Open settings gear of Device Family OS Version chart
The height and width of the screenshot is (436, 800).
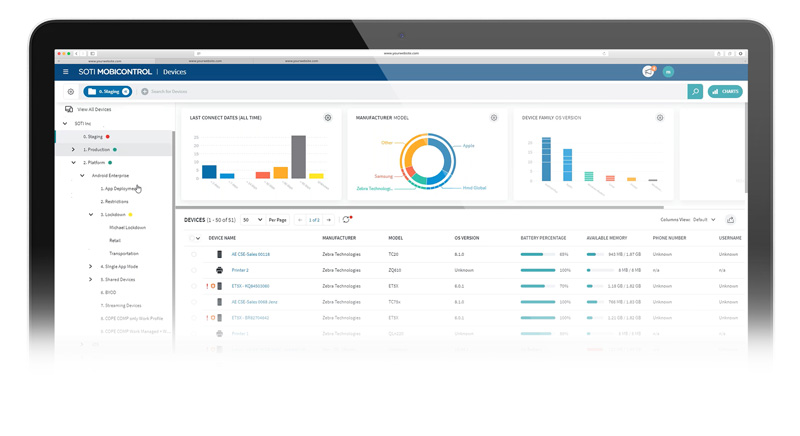point(660,118)
